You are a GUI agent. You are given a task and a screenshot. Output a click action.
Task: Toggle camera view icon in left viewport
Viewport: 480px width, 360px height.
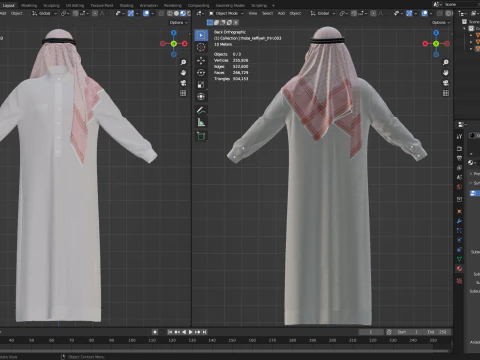(x=183, y=83)
